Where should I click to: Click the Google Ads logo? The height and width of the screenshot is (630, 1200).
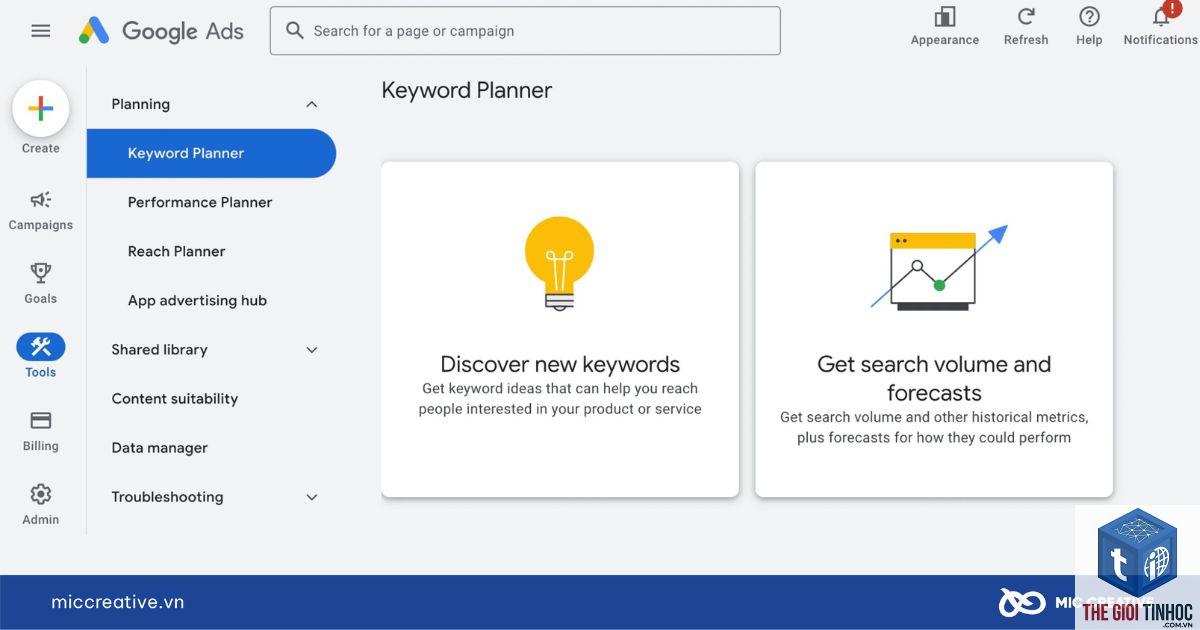[161, 31]
